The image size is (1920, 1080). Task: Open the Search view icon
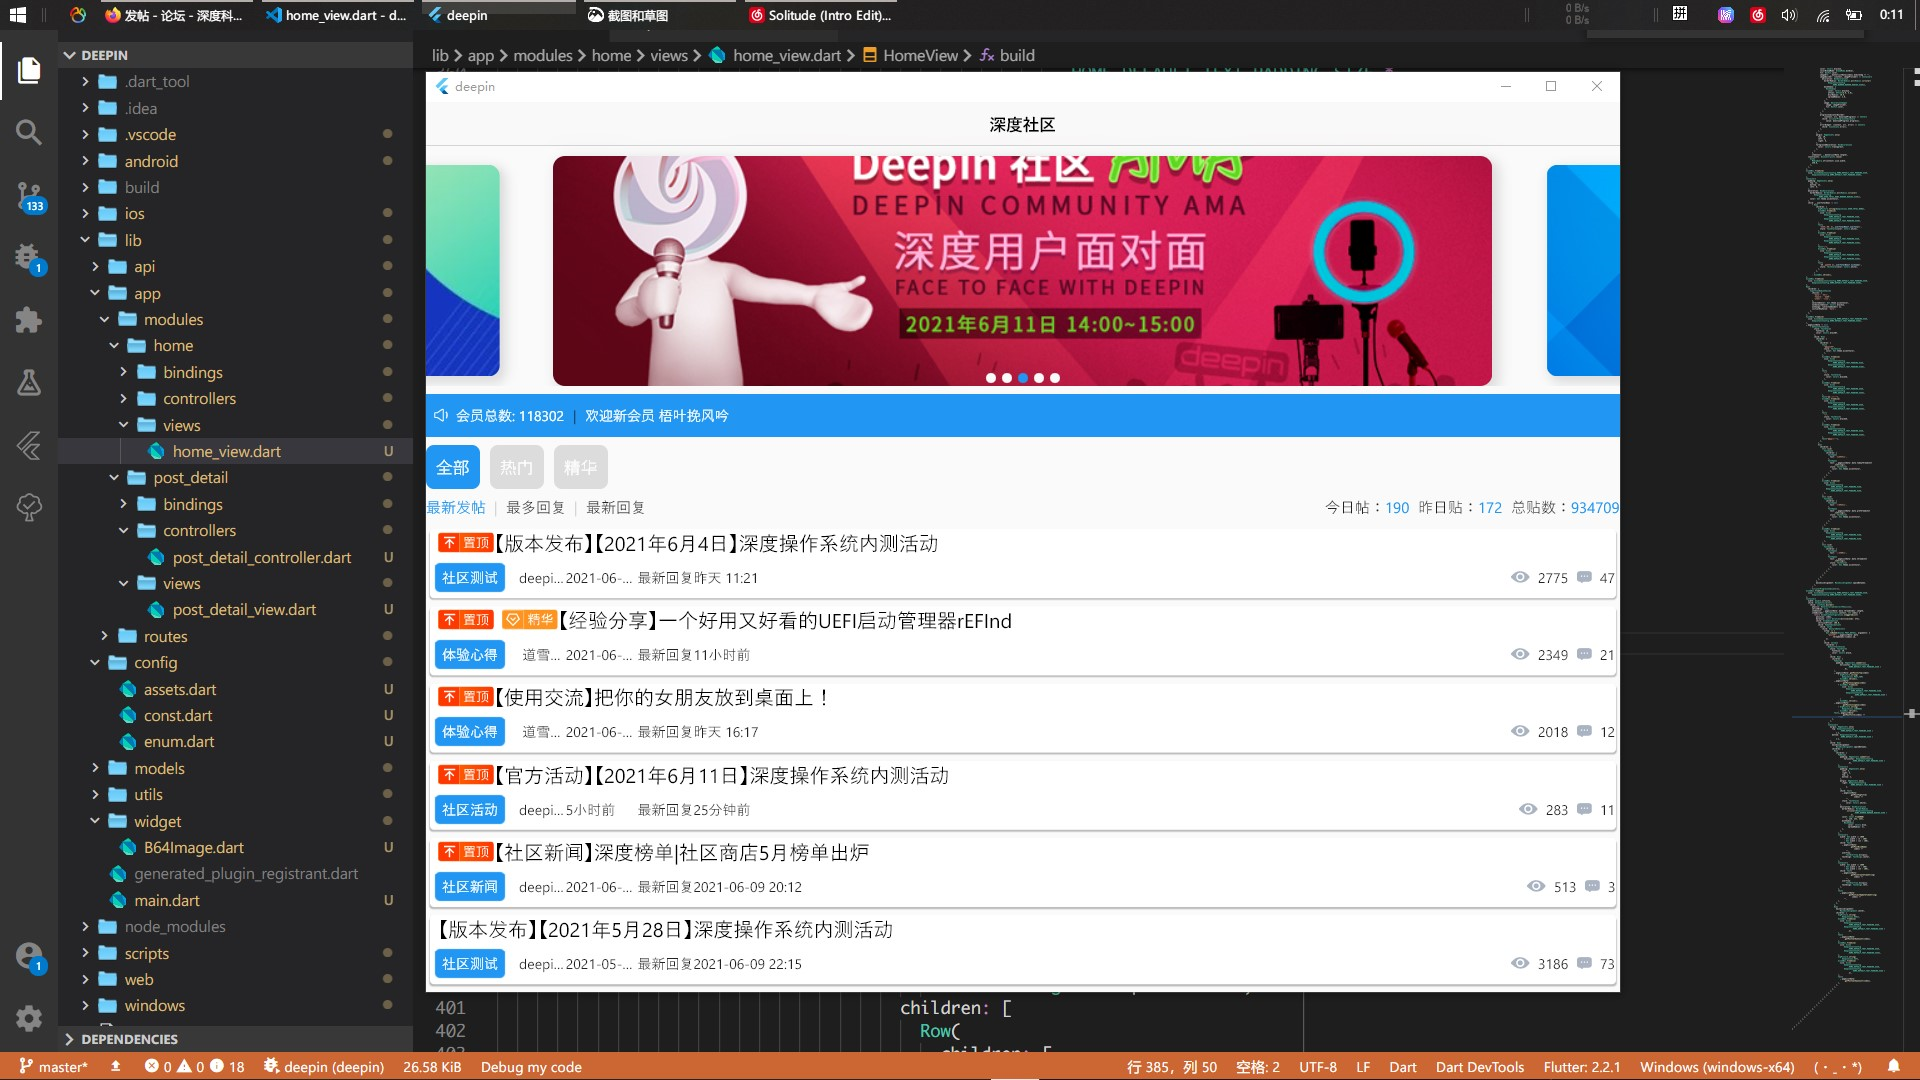(x=29, y=132)
